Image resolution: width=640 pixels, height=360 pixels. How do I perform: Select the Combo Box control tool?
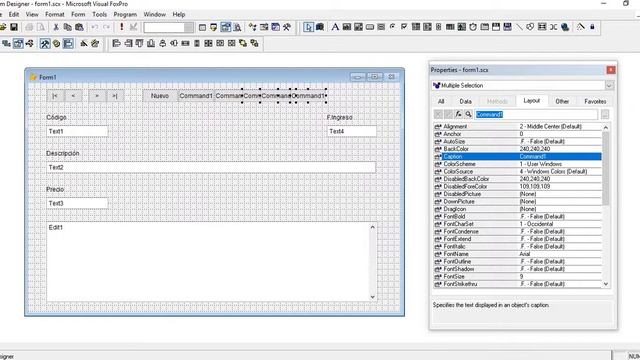click(416, 27)
